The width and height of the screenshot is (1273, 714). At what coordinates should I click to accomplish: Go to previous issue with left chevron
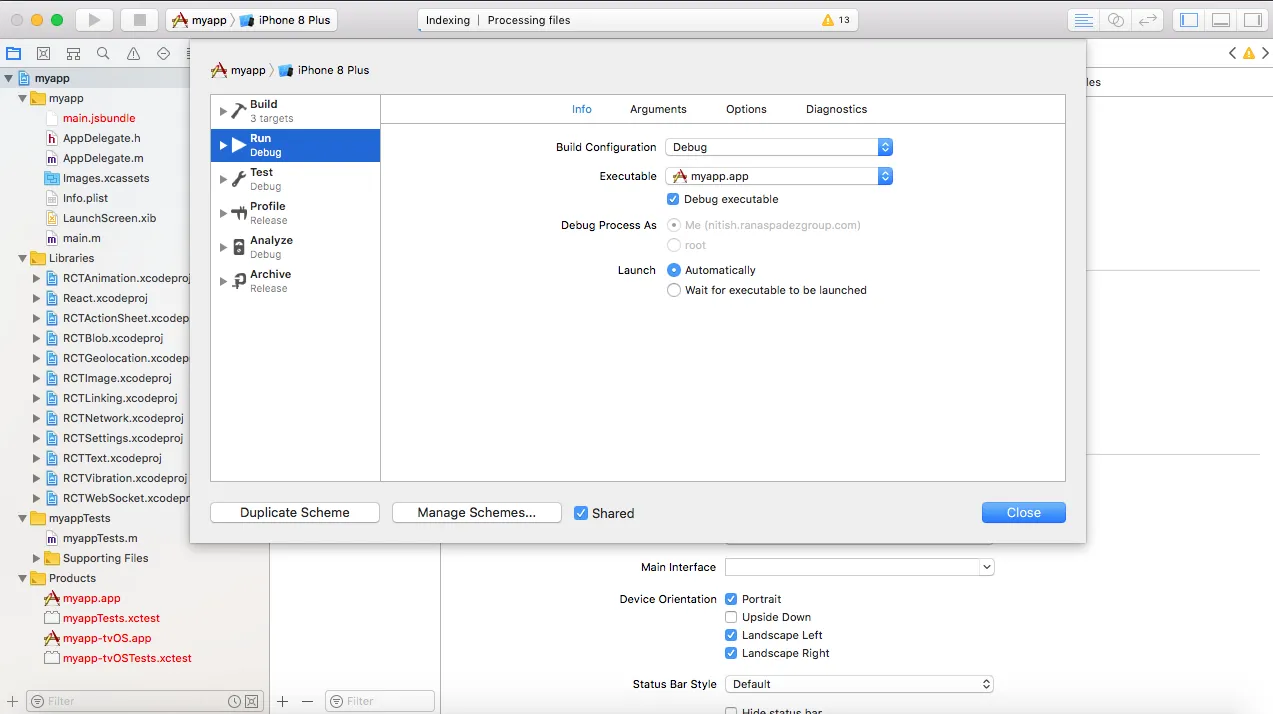[x=1233, y=54]
